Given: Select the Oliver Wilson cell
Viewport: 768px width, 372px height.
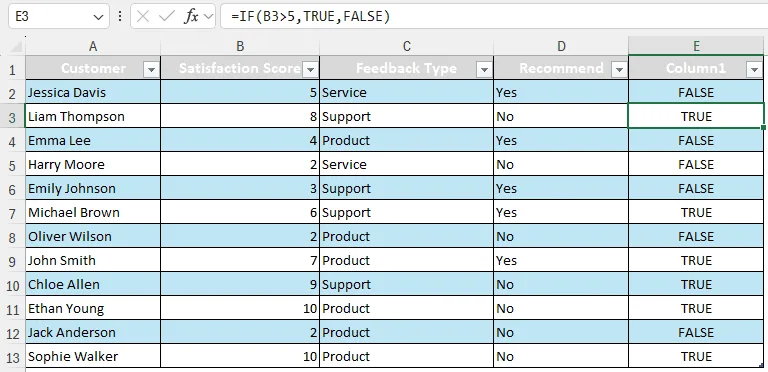Looking at the screenshot, I should pyautogui.click(x=93, y=236).
